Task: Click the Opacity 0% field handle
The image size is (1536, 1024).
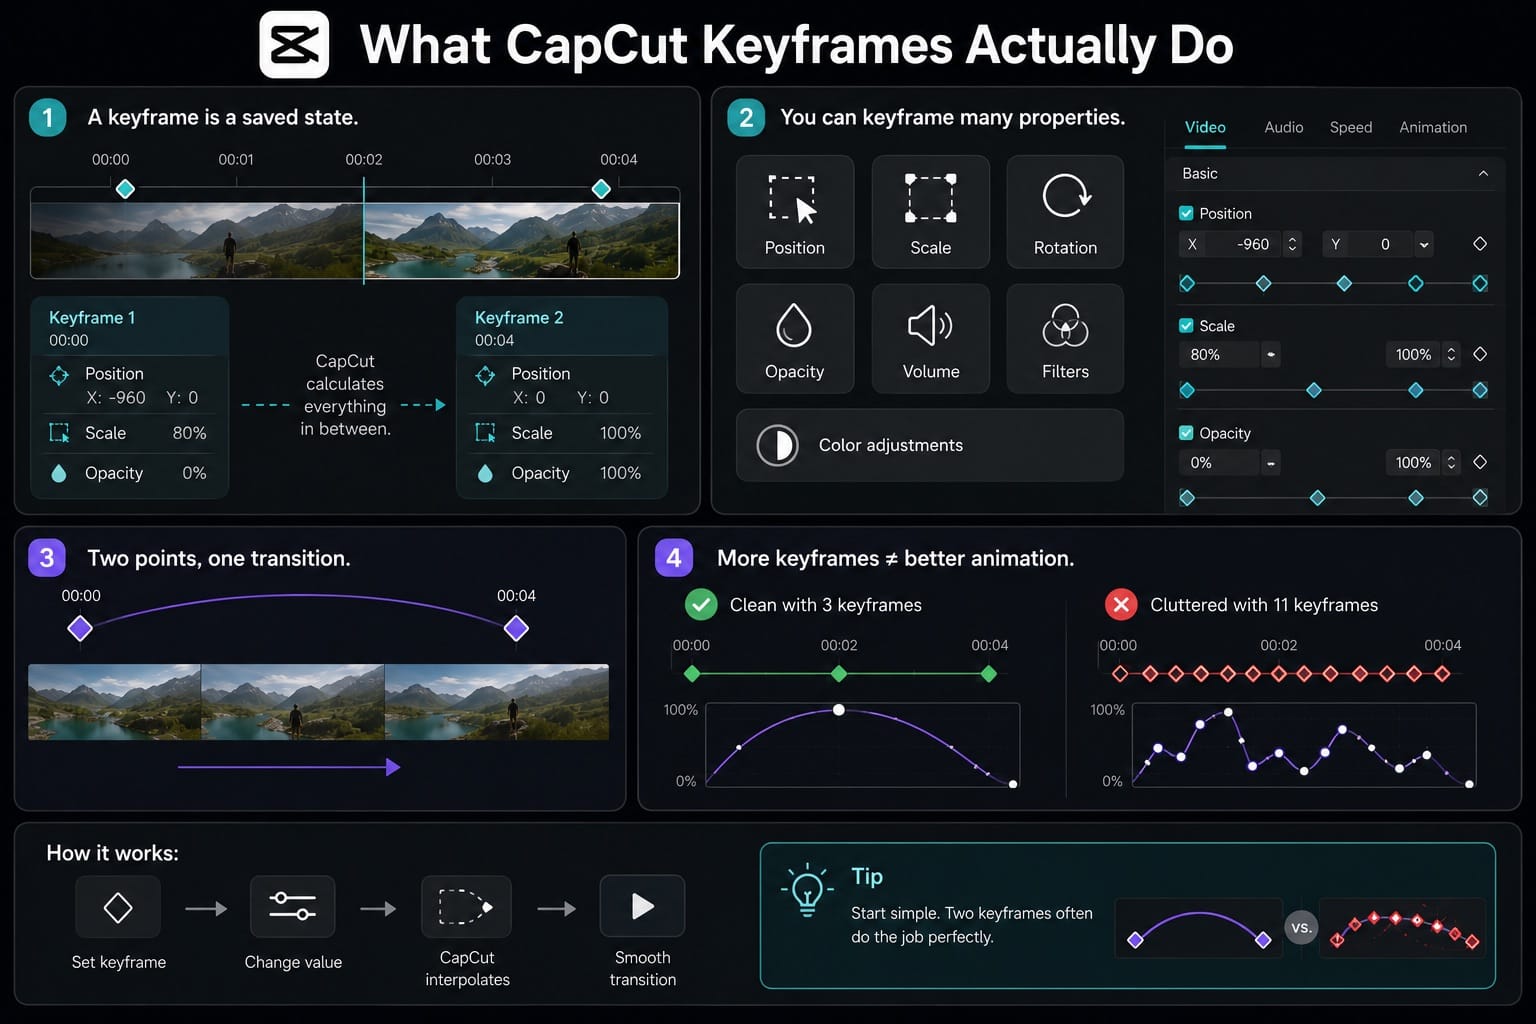Action: (1270, 462)
